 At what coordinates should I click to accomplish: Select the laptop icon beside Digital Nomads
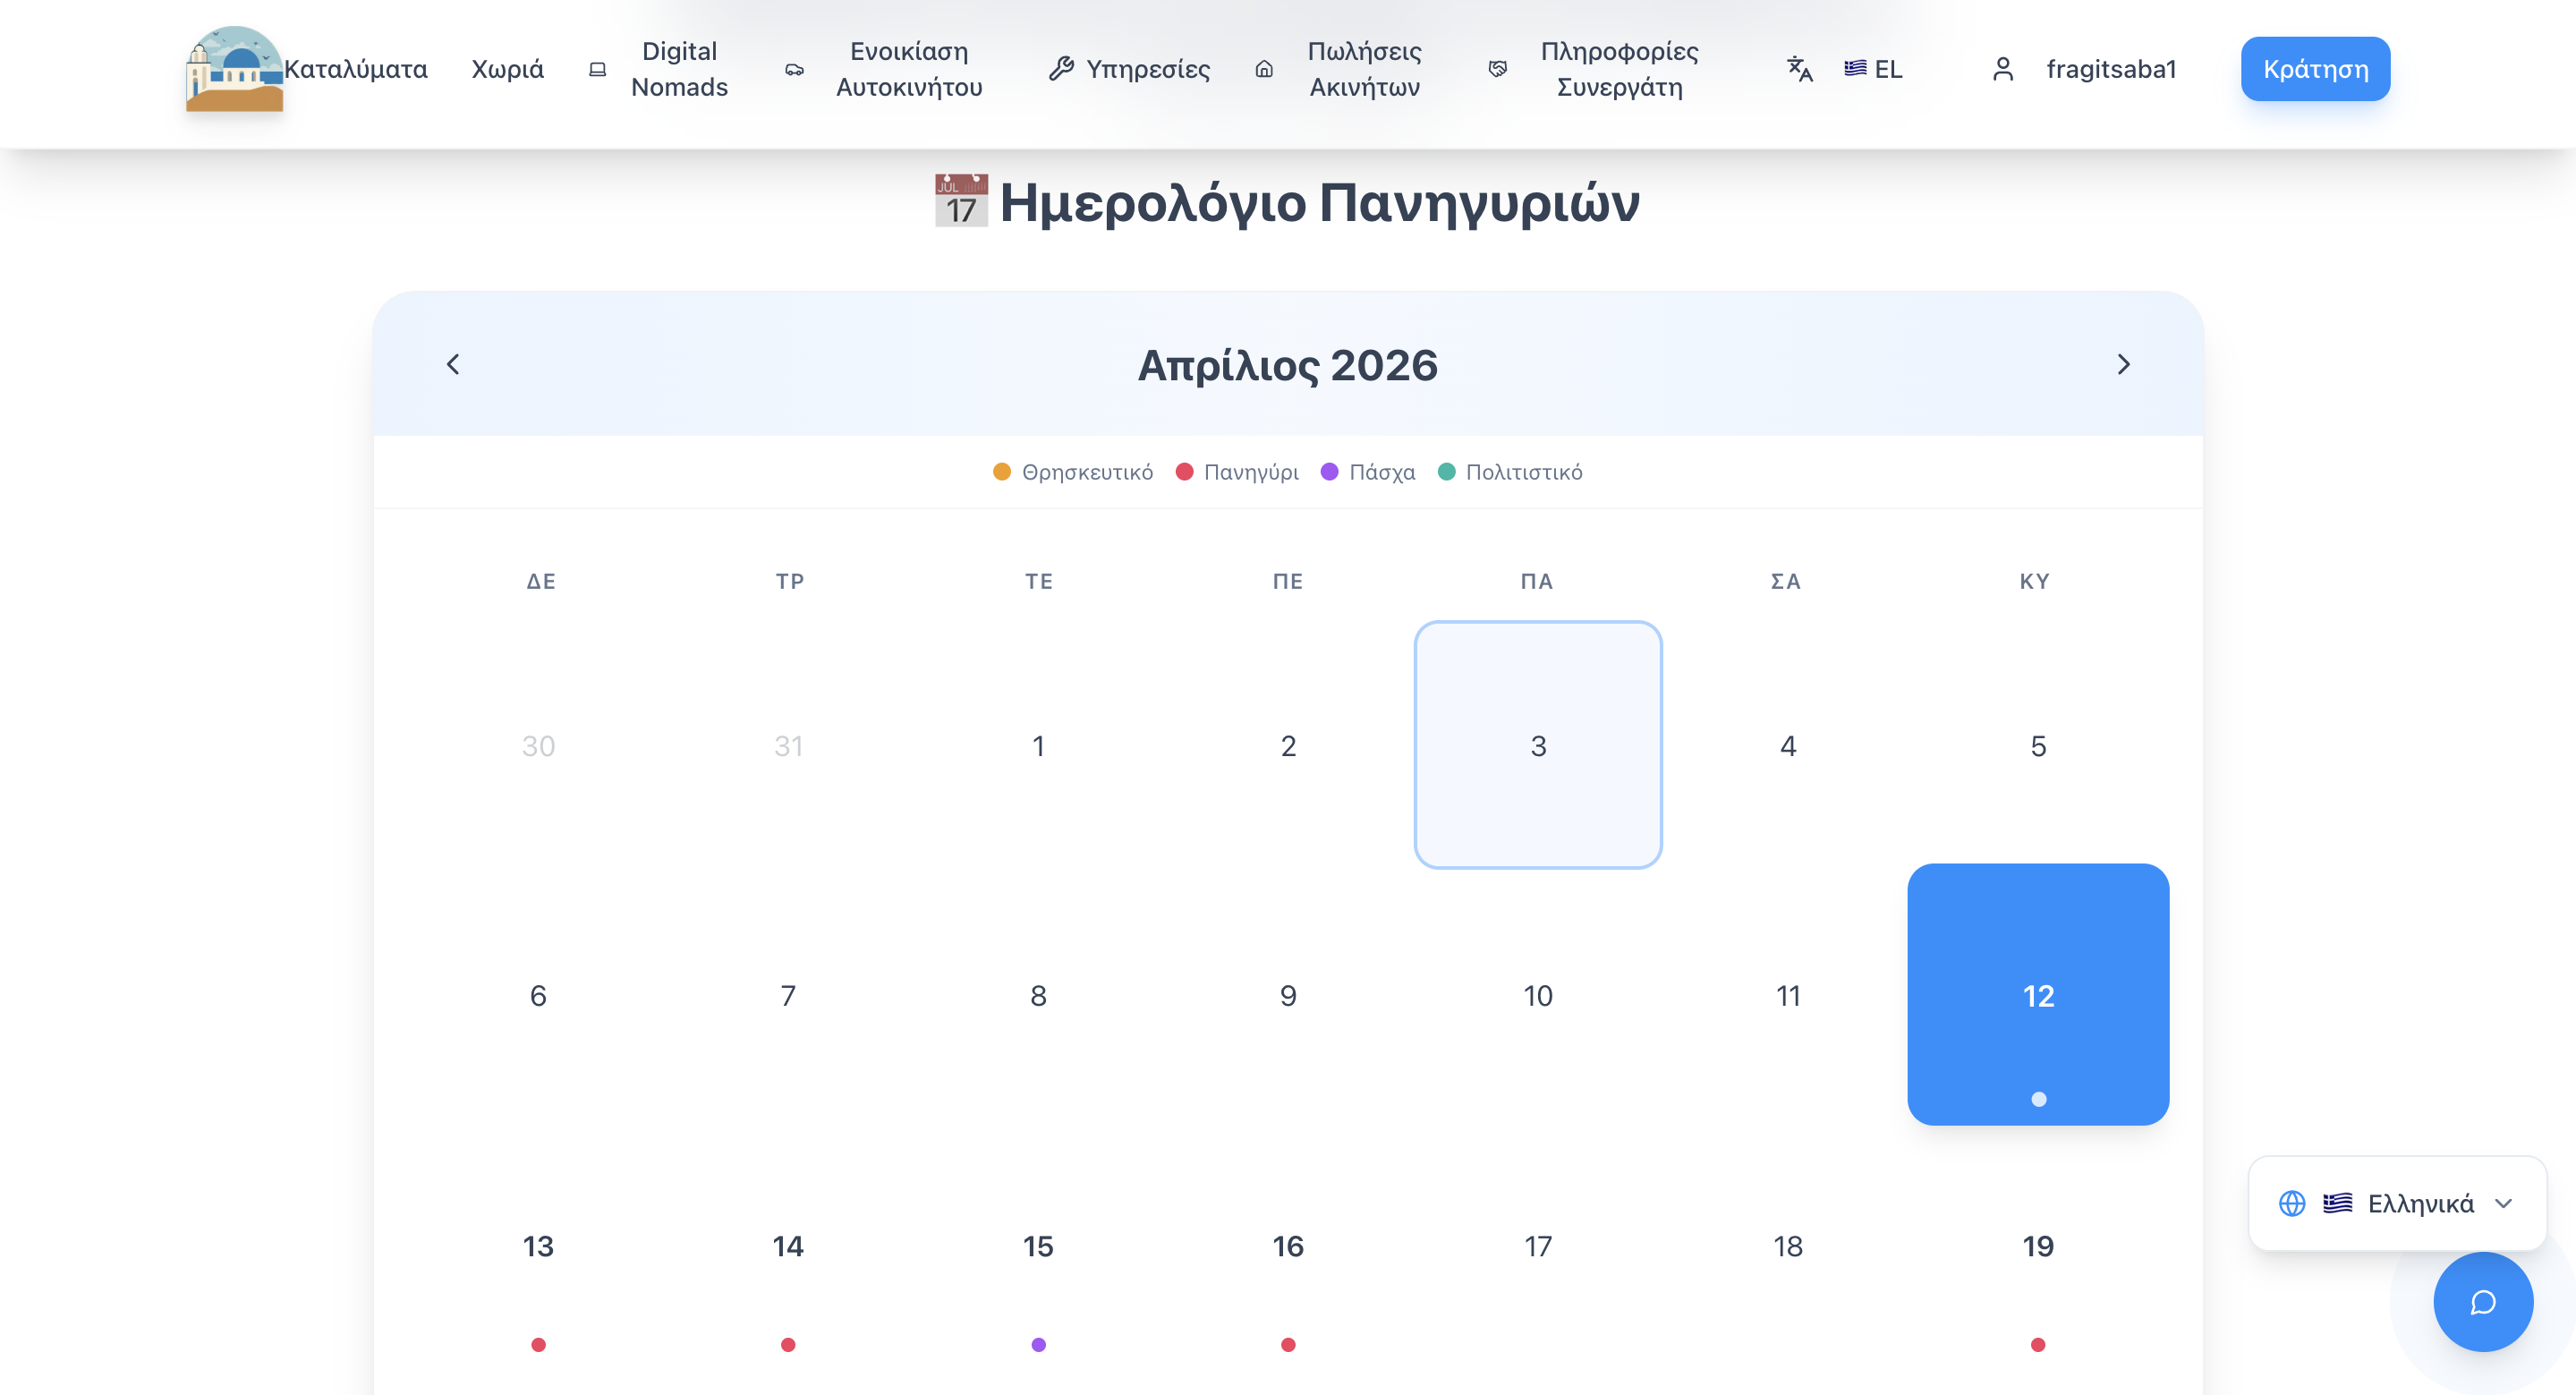[x=597, y=68]
